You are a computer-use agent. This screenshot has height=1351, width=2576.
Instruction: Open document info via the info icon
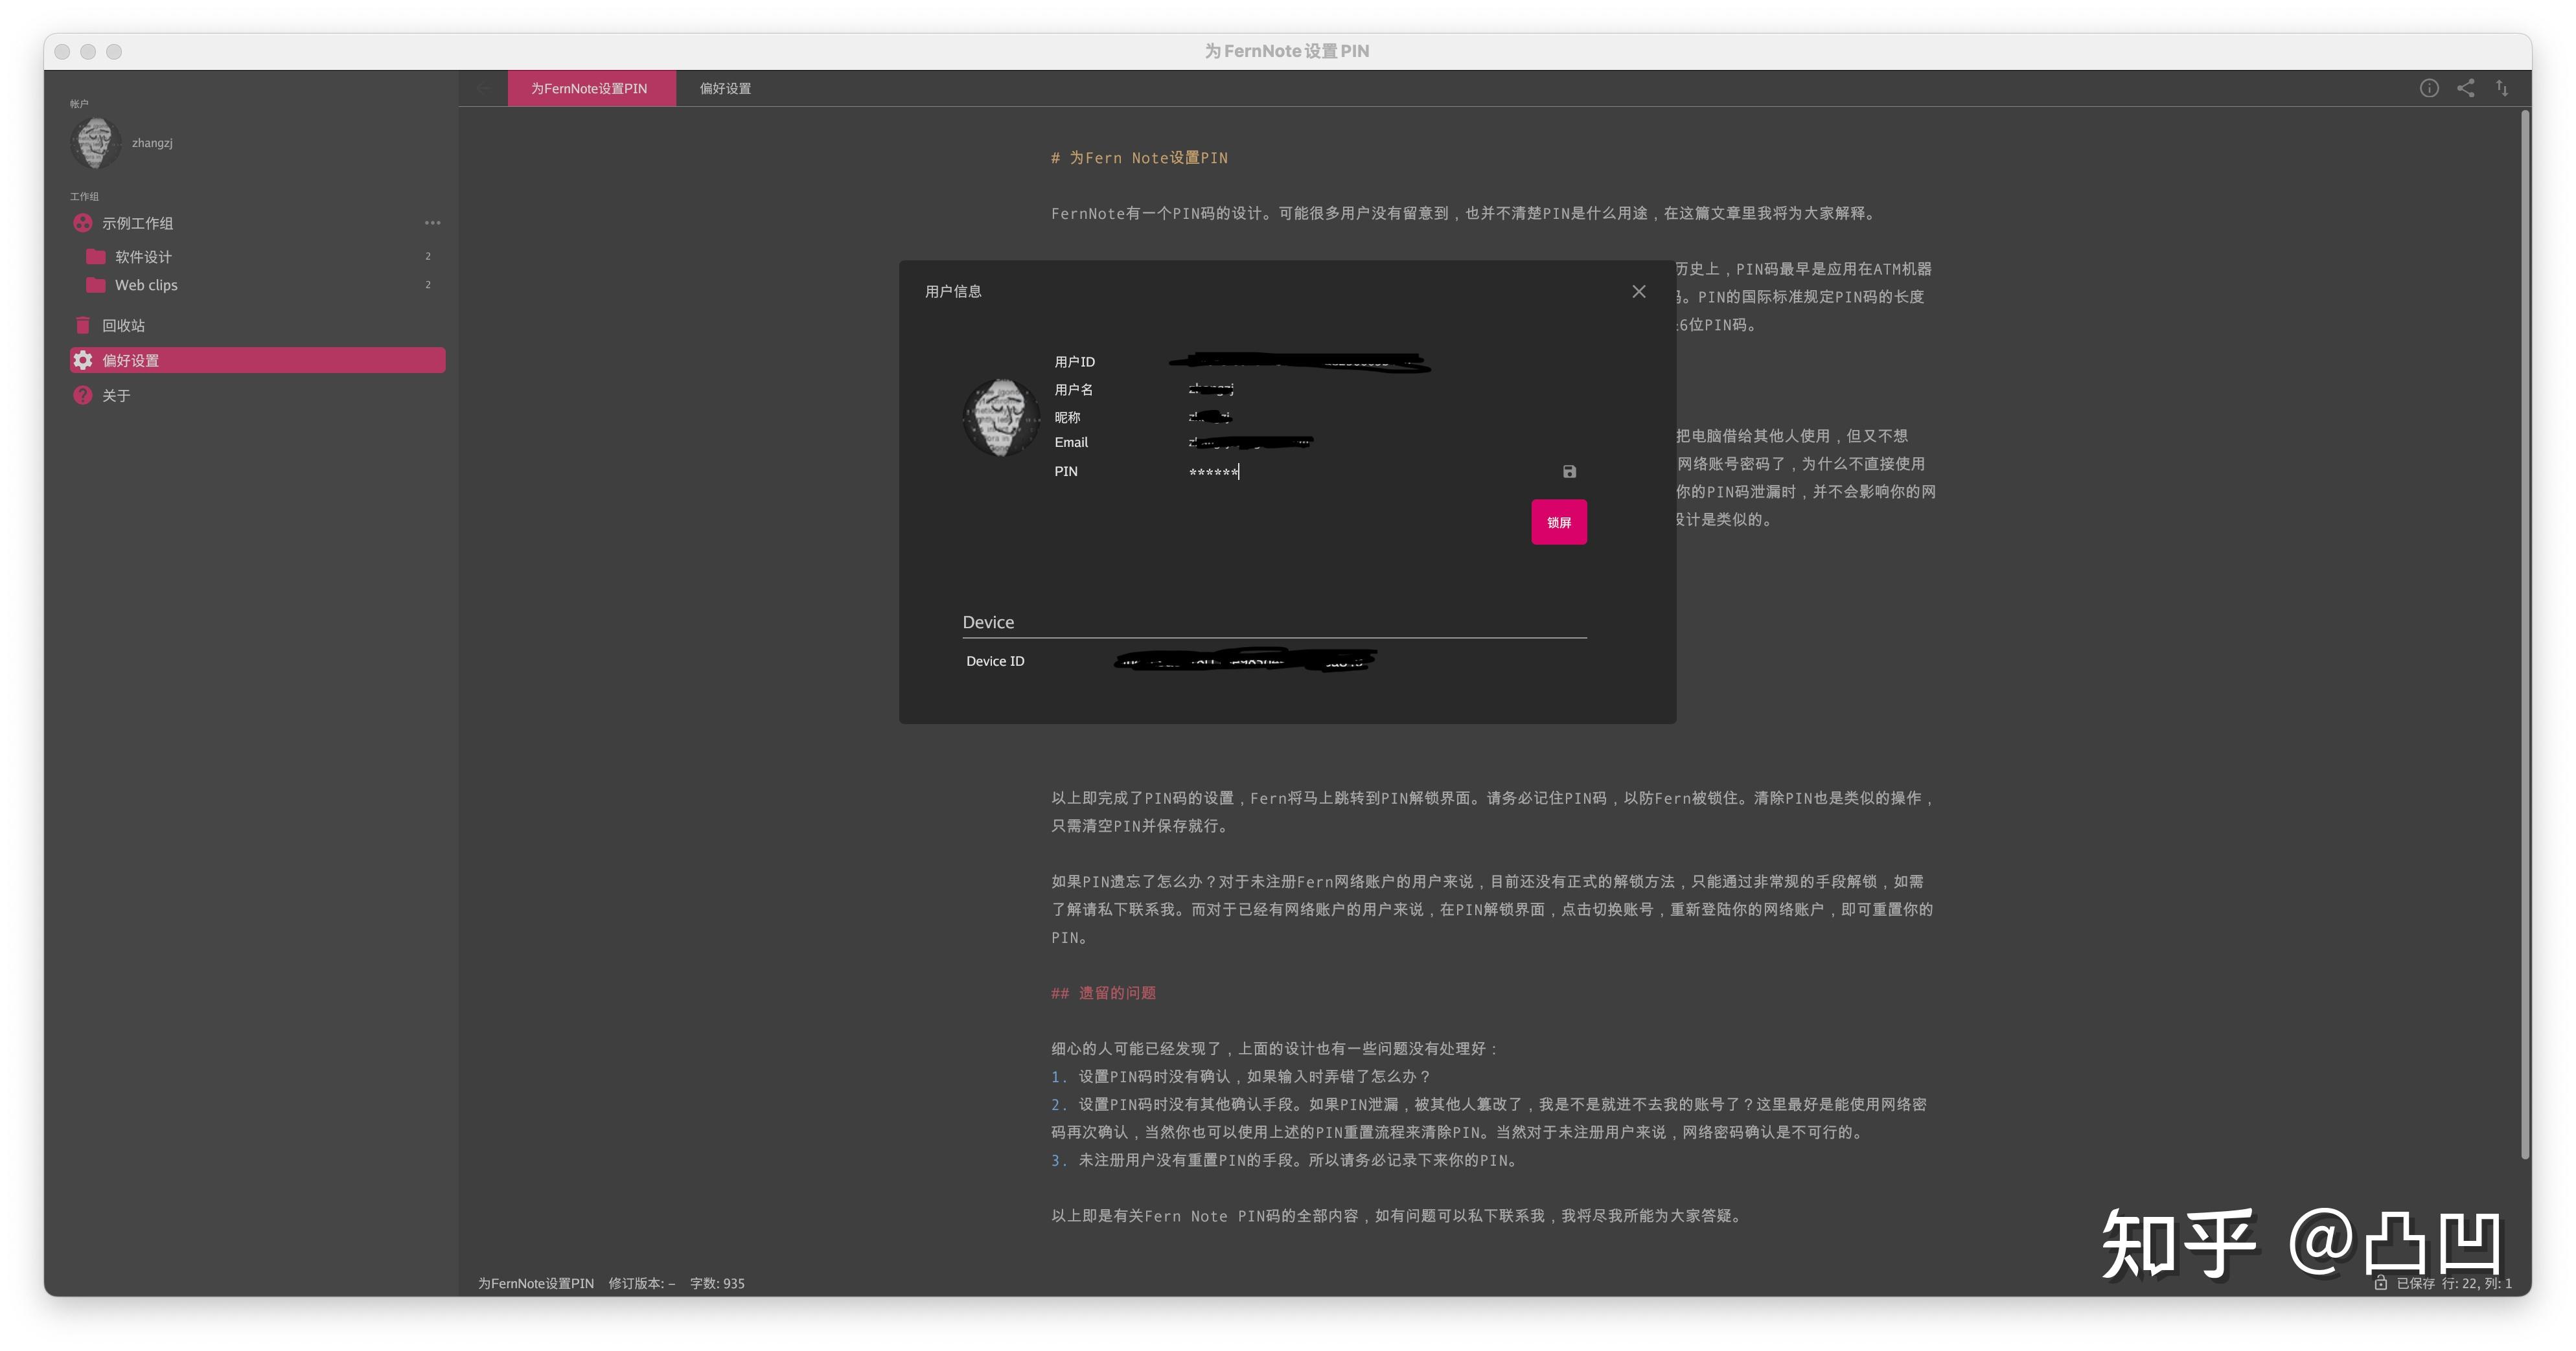tap(2430, 88)
